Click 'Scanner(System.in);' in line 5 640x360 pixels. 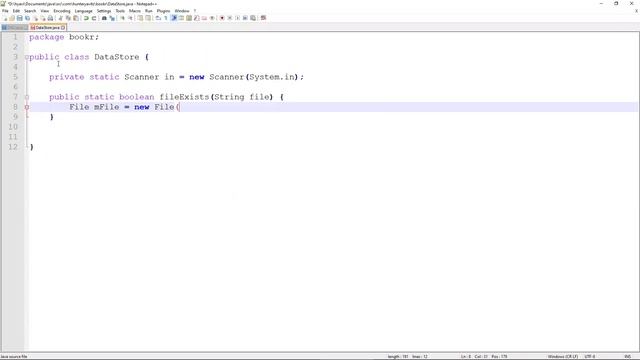click(257, 77)
